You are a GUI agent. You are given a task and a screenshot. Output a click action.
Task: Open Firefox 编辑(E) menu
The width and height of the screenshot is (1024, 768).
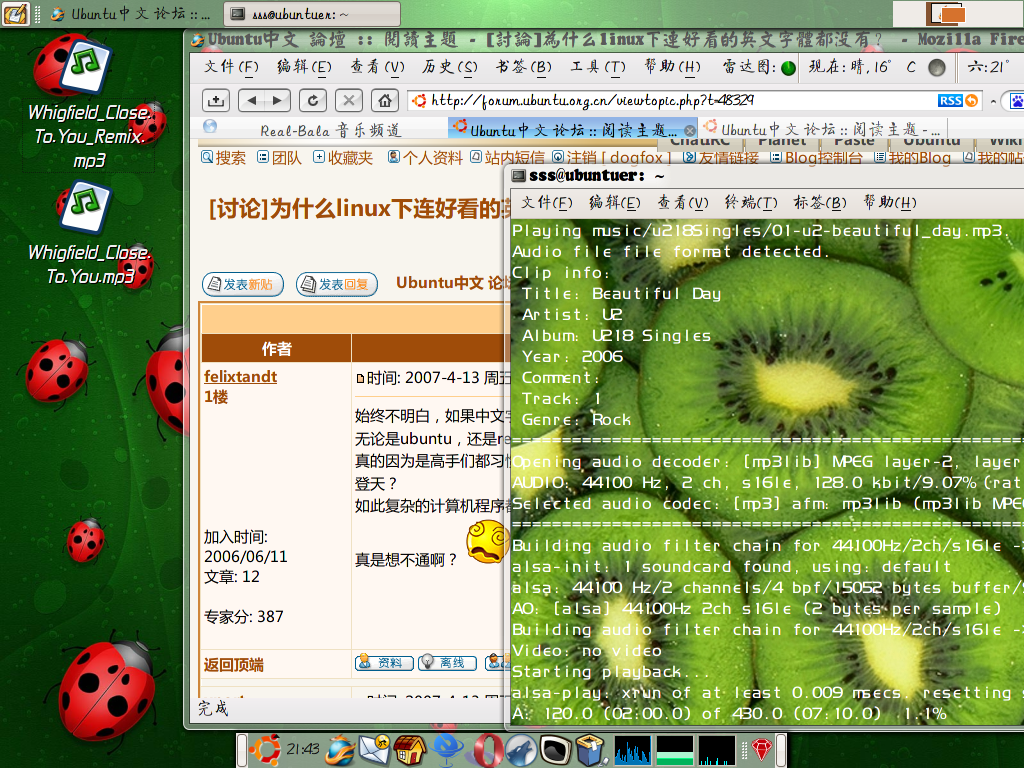coord(304,67)
